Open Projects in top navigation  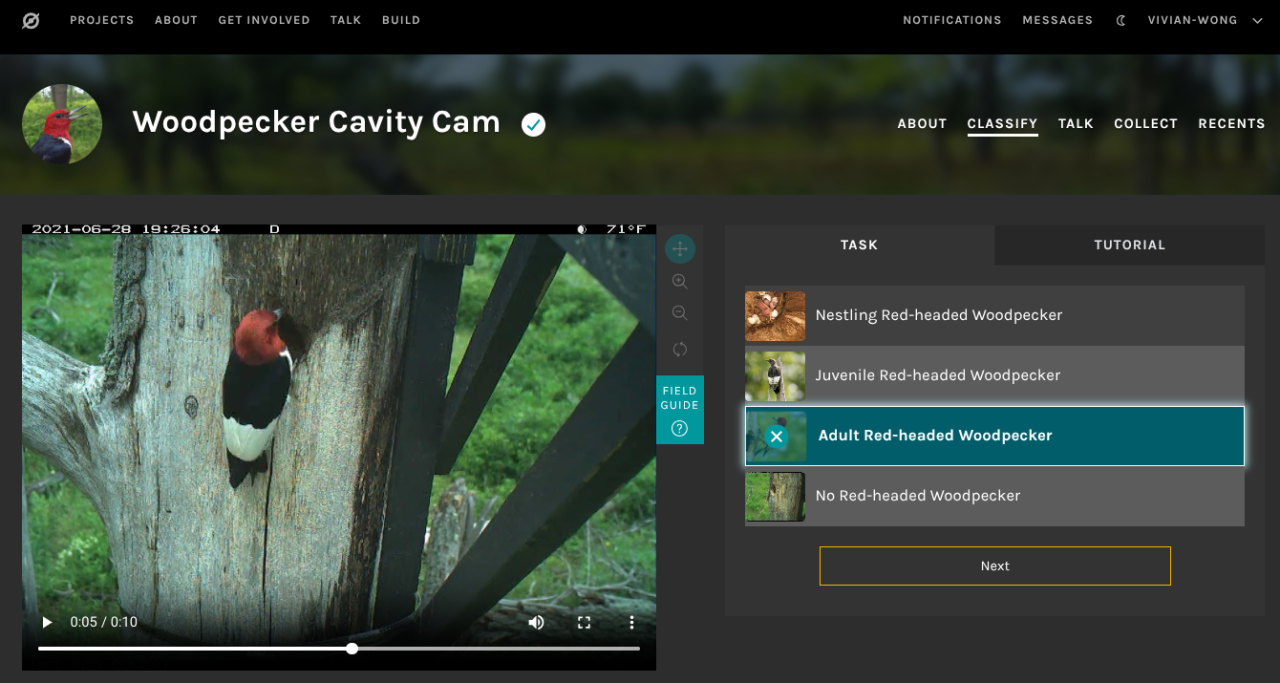pyautogui.click(x=102, y=20)
